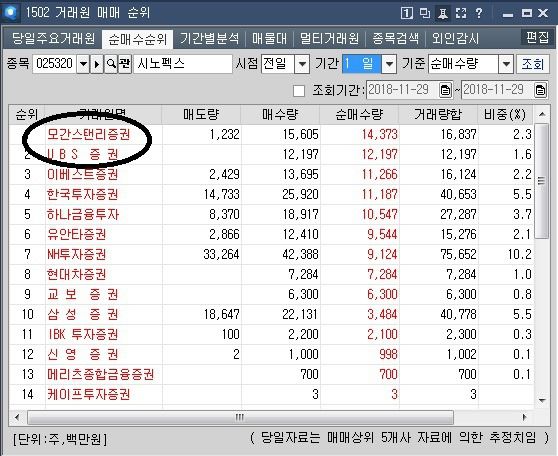Screen dimensions: 558x456
Task: Expand the 기간 dropdown arrow
Action: pos(389,64)
